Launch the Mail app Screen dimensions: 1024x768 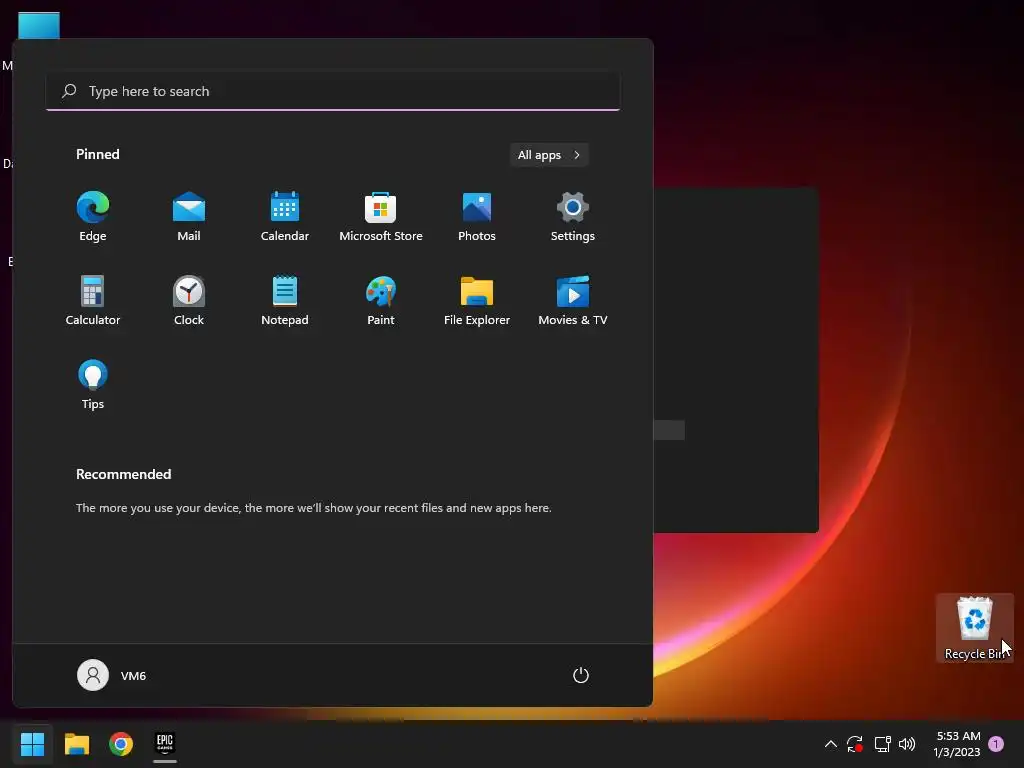pos(189,217)
